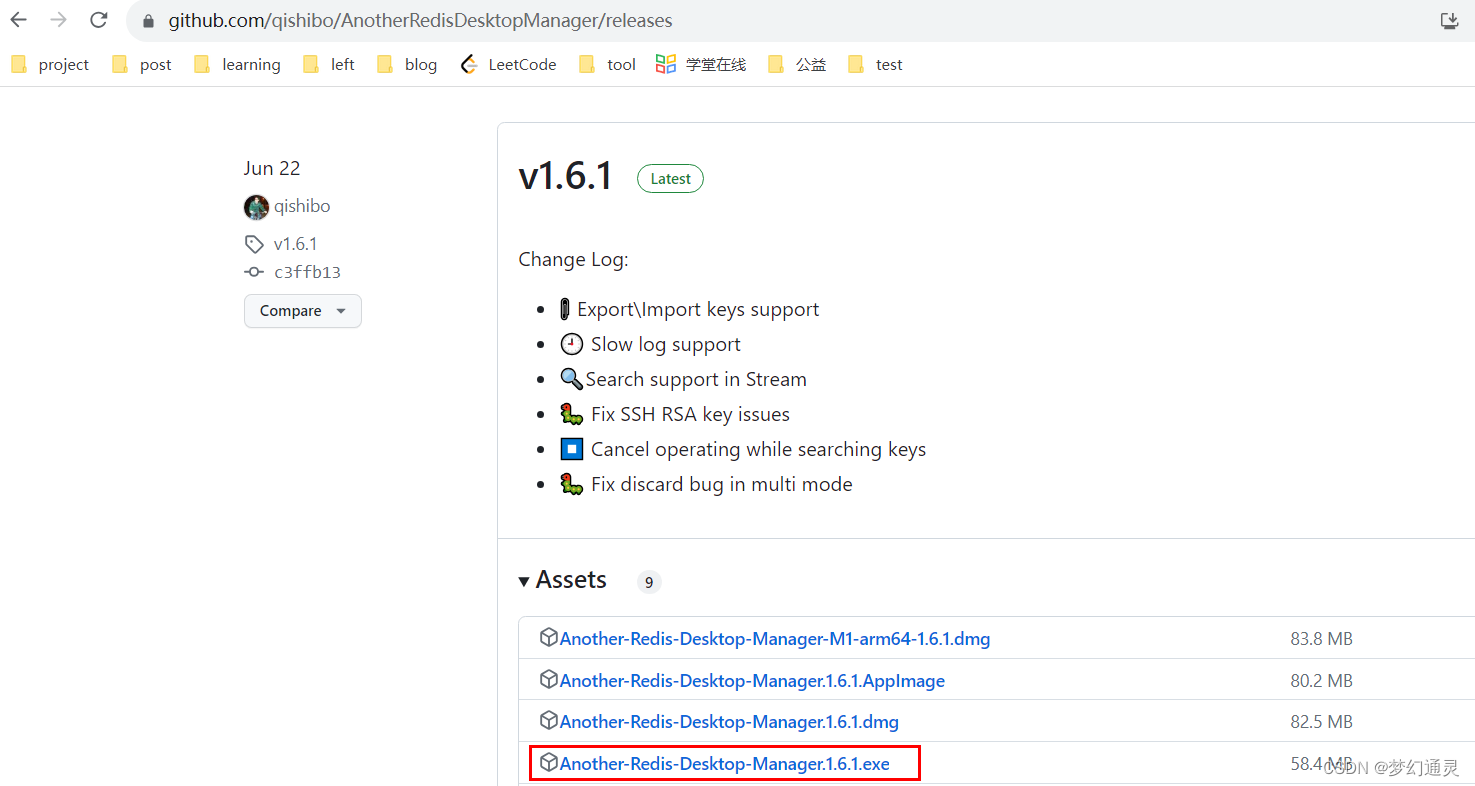This screenshot has width=1475, height=786.
Task: Open qishibo's profile link
Action: pyautogui.click(x=302, y=206)
